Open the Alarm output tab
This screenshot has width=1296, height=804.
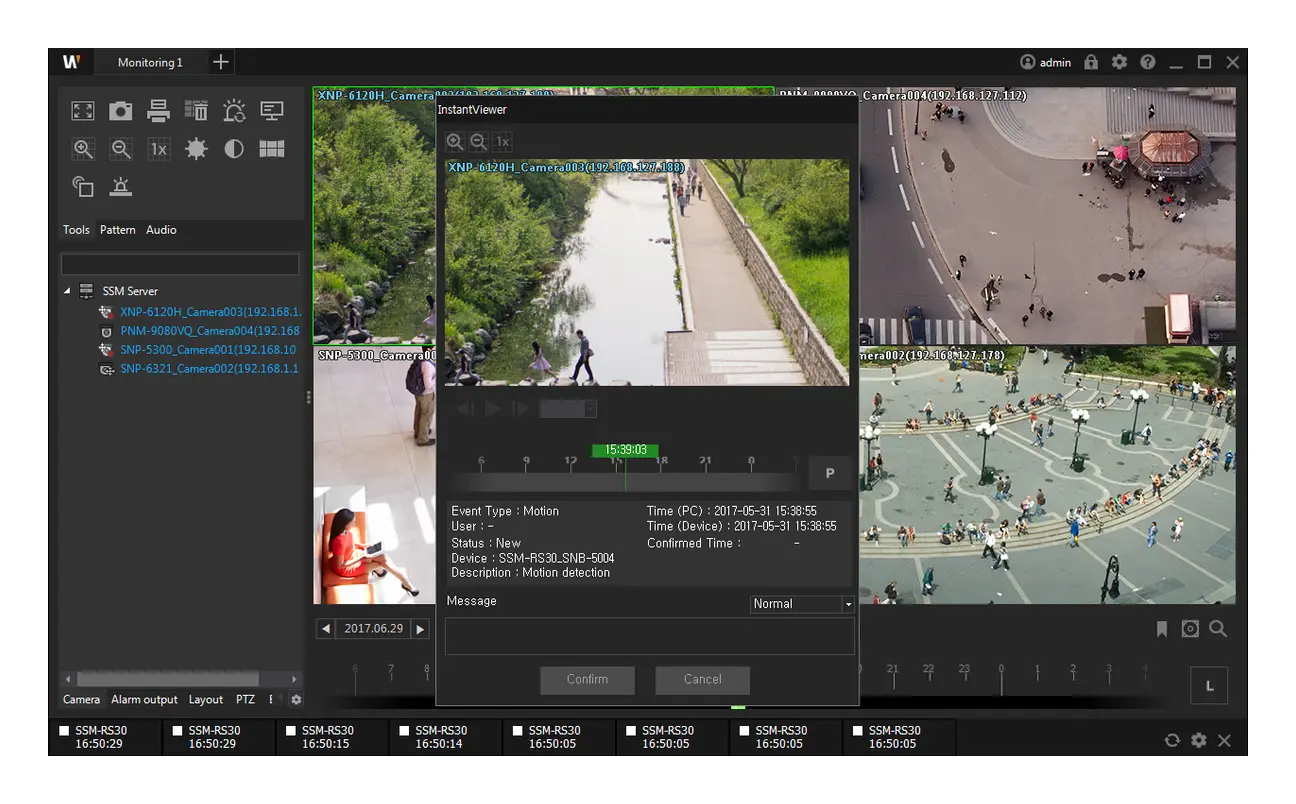tap(144, 700)
